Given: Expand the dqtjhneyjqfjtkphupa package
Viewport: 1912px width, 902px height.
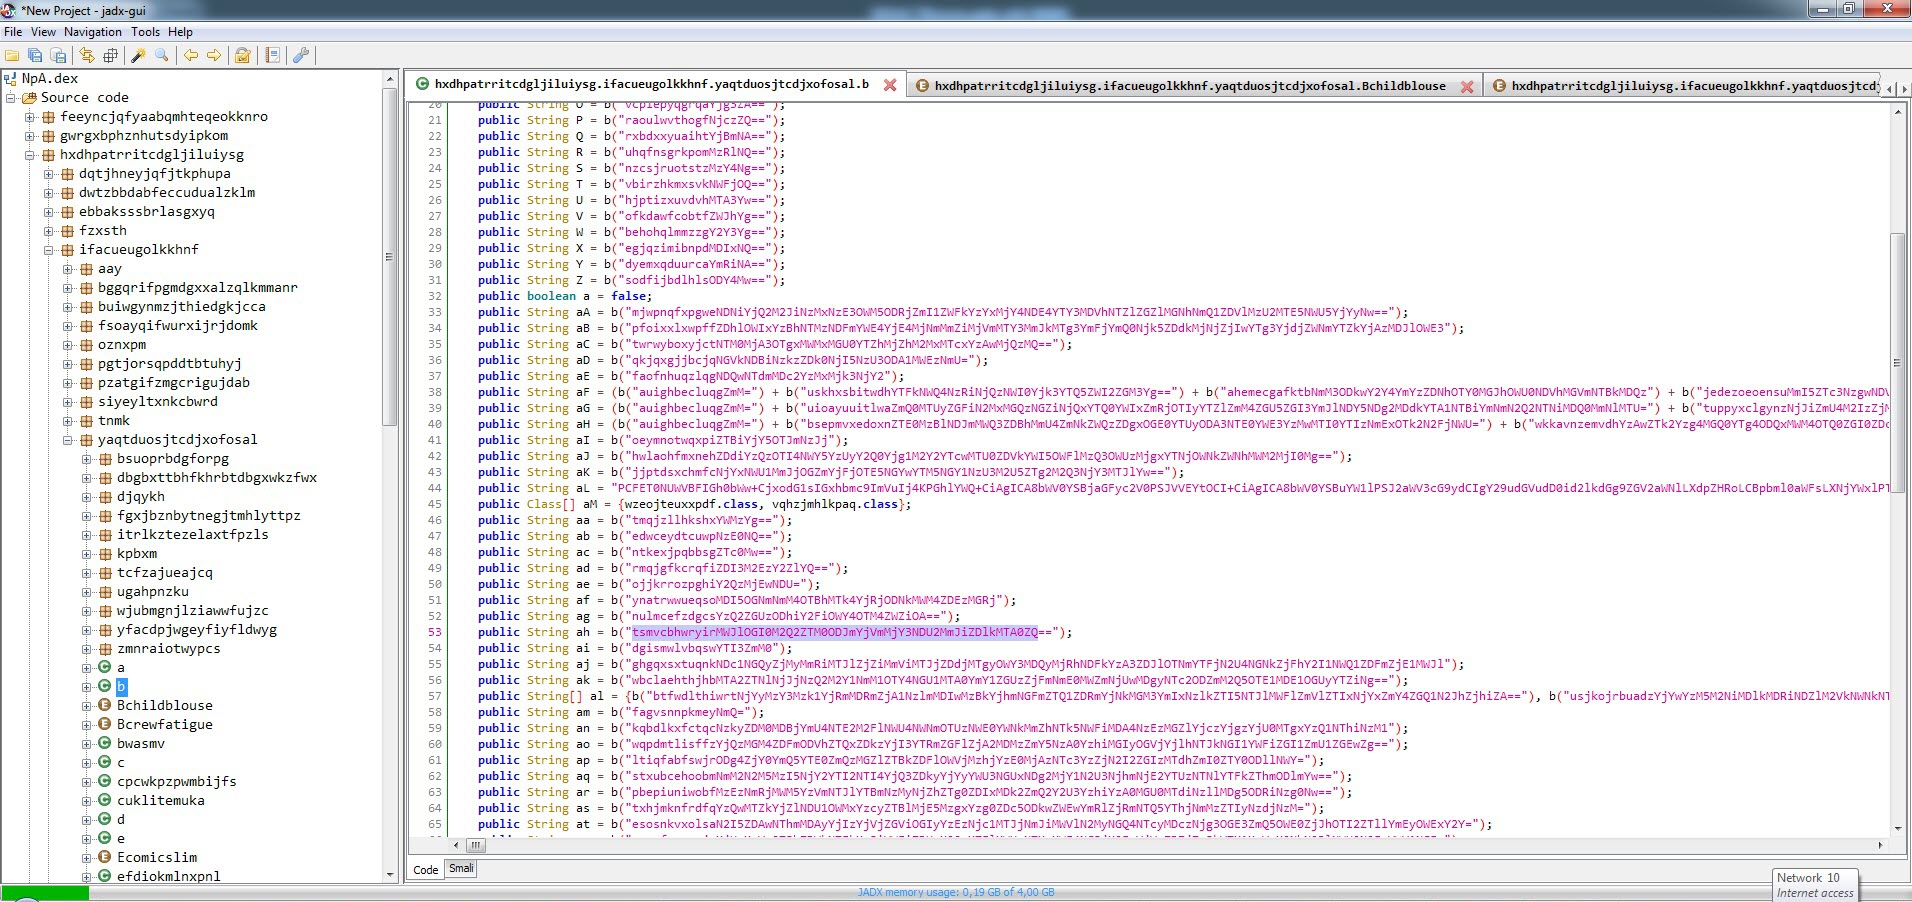Looking at the screenshot, I should [x=49, y=174].
